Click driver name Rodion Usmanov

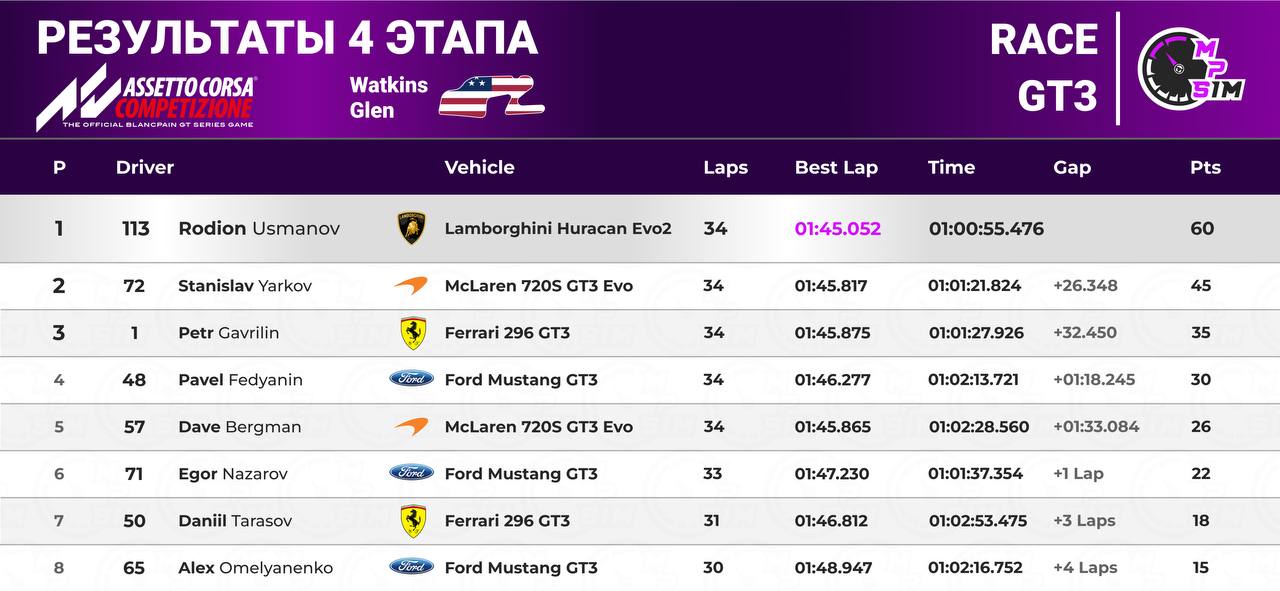(259, 229)
